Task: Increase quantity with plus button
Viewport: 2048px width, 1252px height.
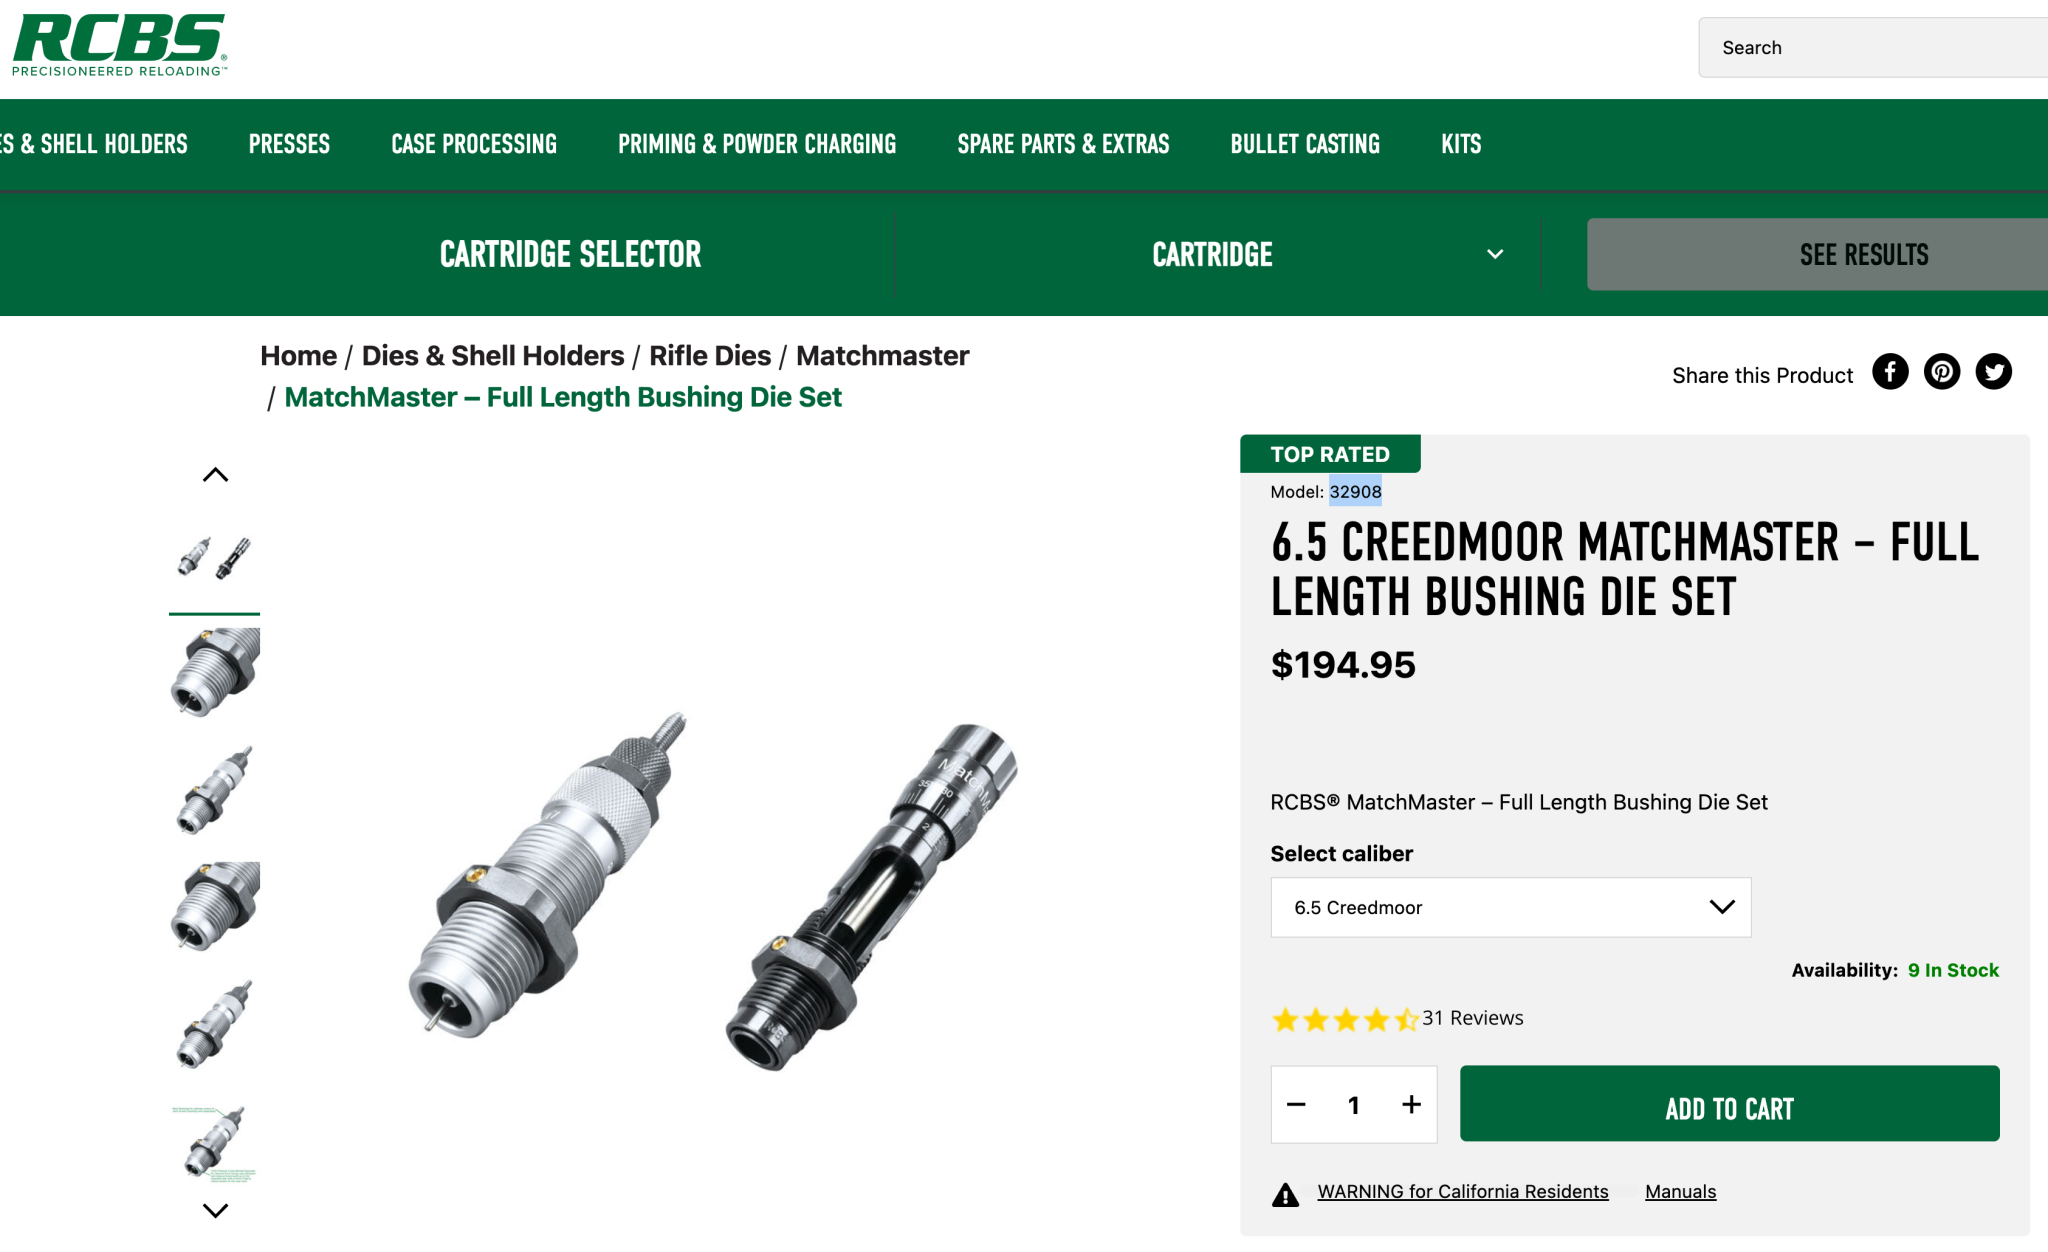Action: [x=1411, y=1104]
